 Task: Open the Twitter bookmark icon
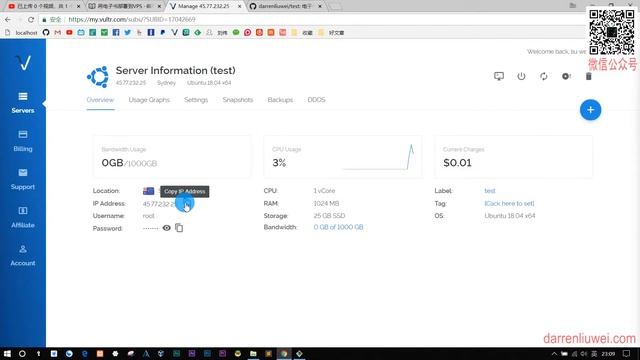(128, 32)
